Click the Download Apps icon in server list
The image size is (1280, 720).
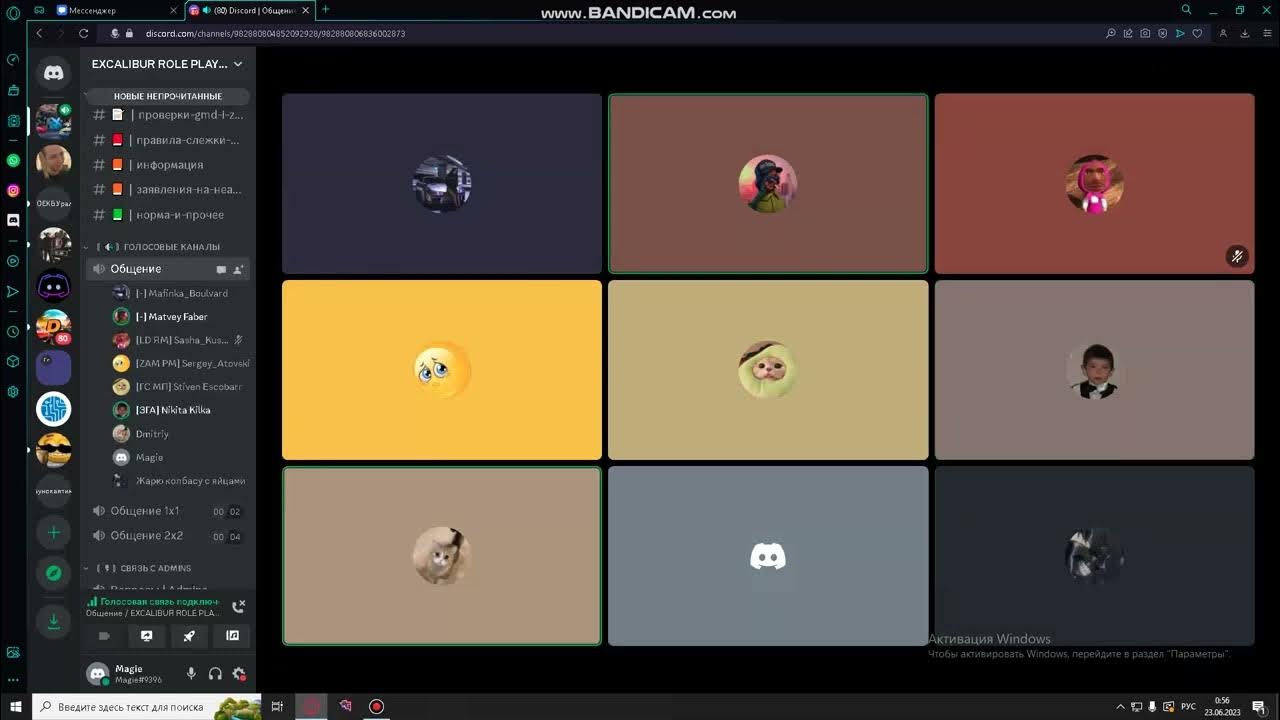54,622
